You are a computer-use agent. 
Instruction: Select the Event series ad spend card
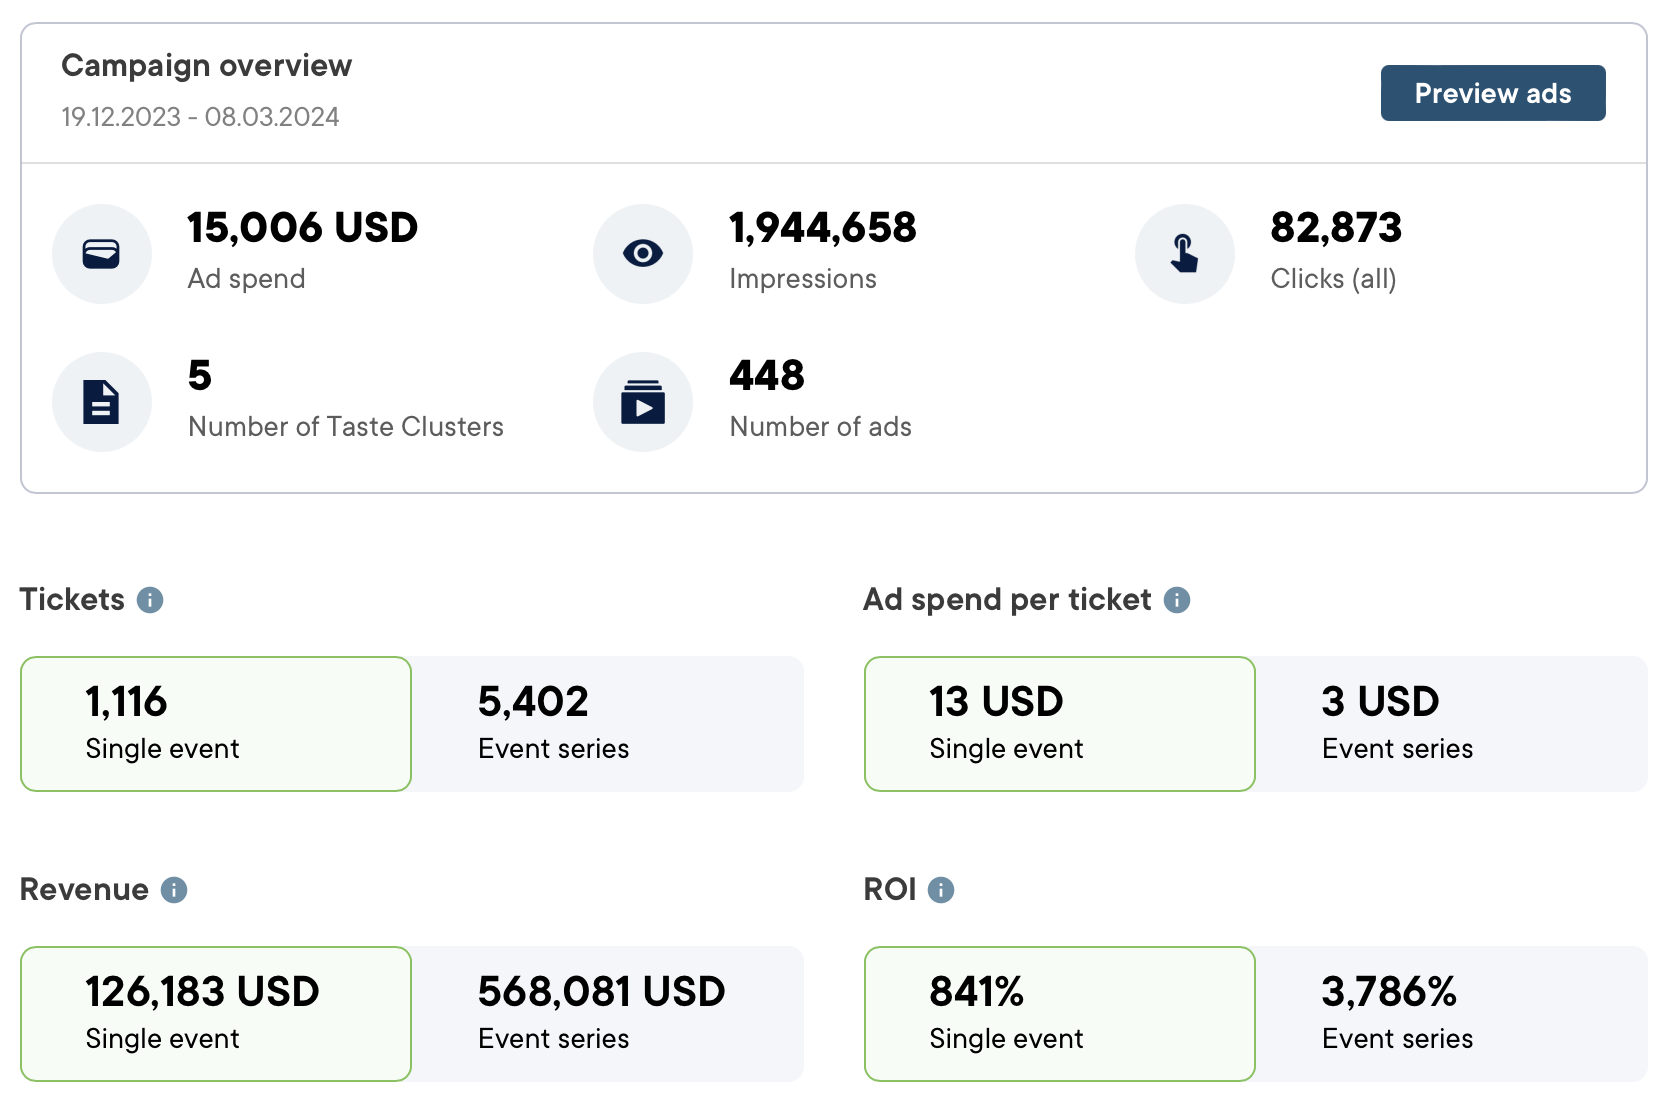coord(1452,723)
